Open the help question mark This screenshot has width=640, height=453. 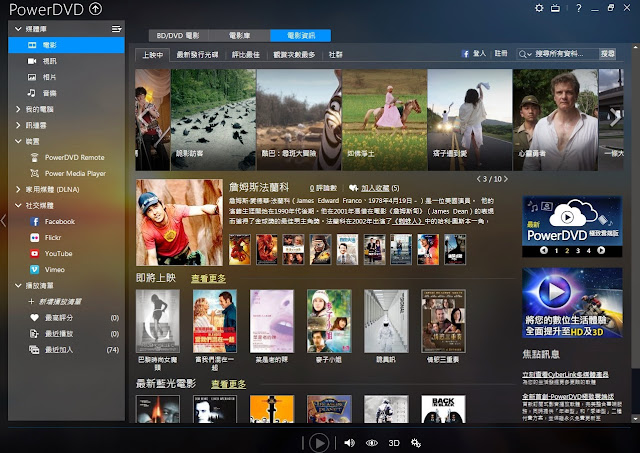(x=578, y=8)
